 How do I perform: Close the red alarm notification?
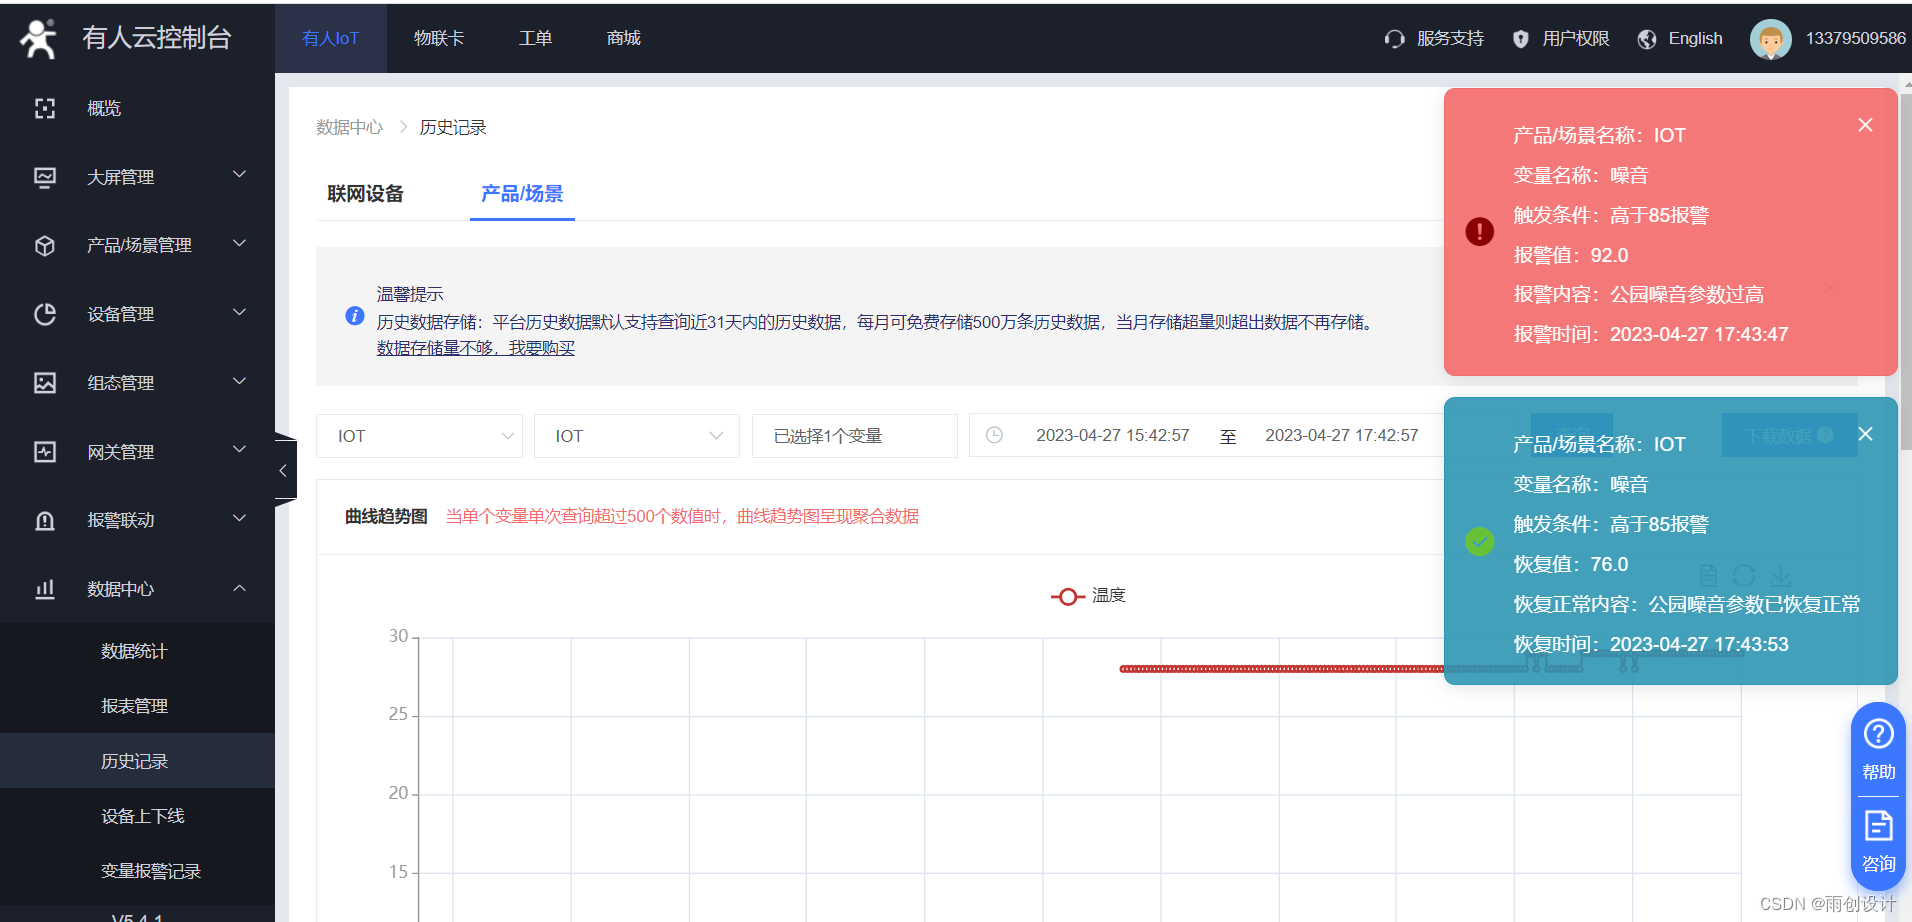(1865, 125)
